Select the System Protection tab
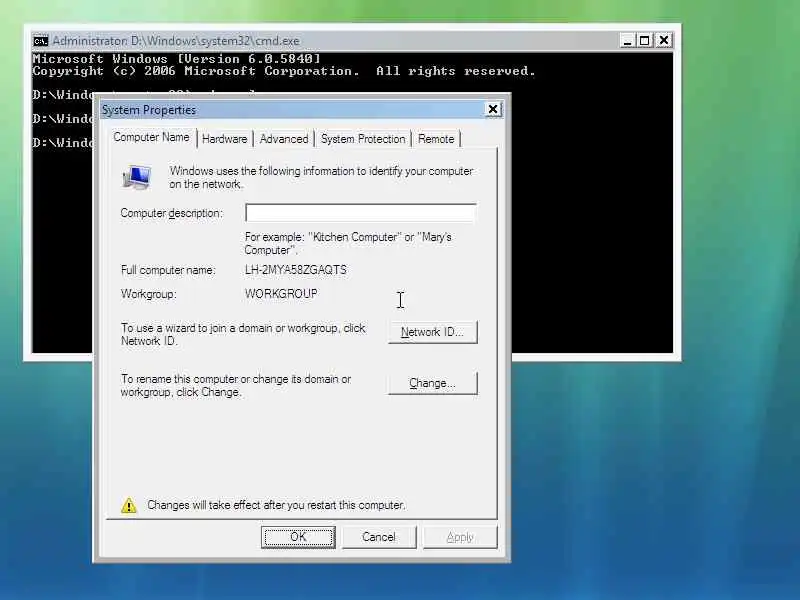The image size is (800, 600). (x=363, y=139)
